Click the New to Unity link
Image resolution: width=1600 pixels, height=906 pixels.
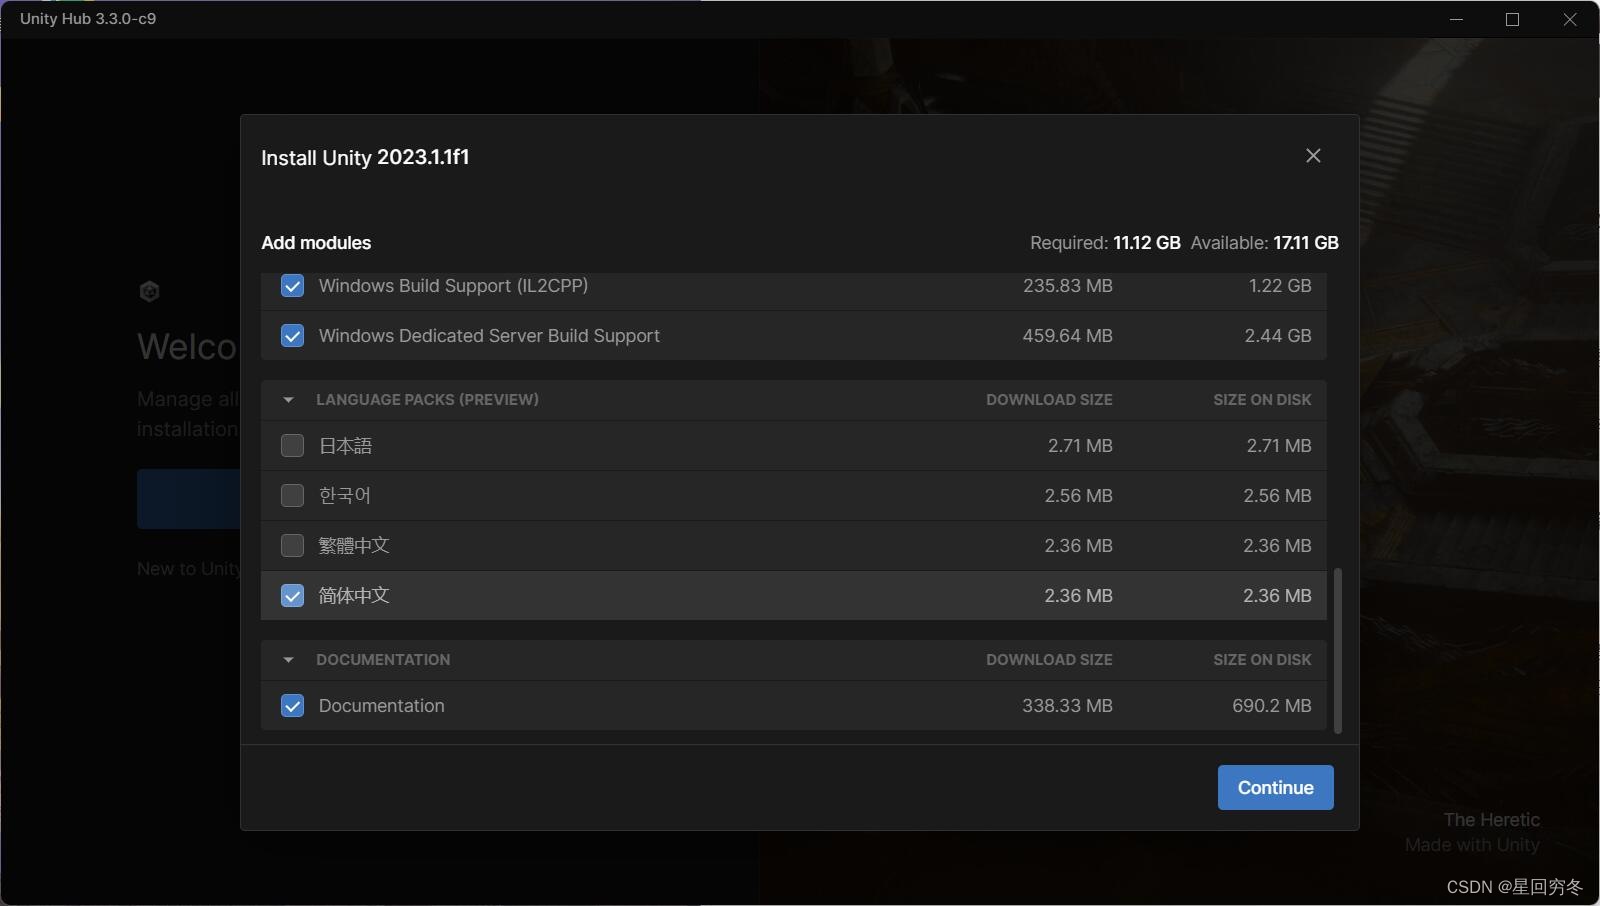pos(188,568)
